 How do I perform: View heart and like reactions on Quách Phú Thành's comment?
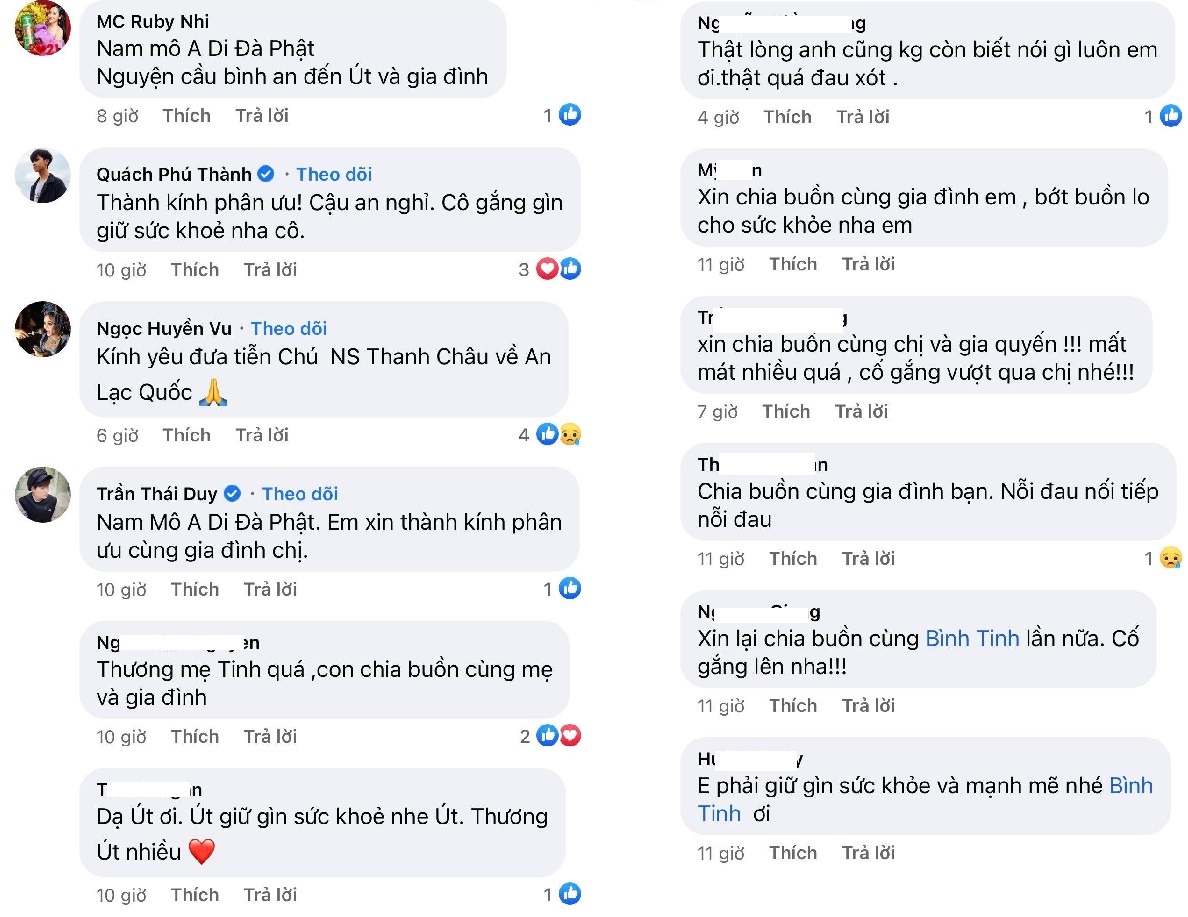559,269
